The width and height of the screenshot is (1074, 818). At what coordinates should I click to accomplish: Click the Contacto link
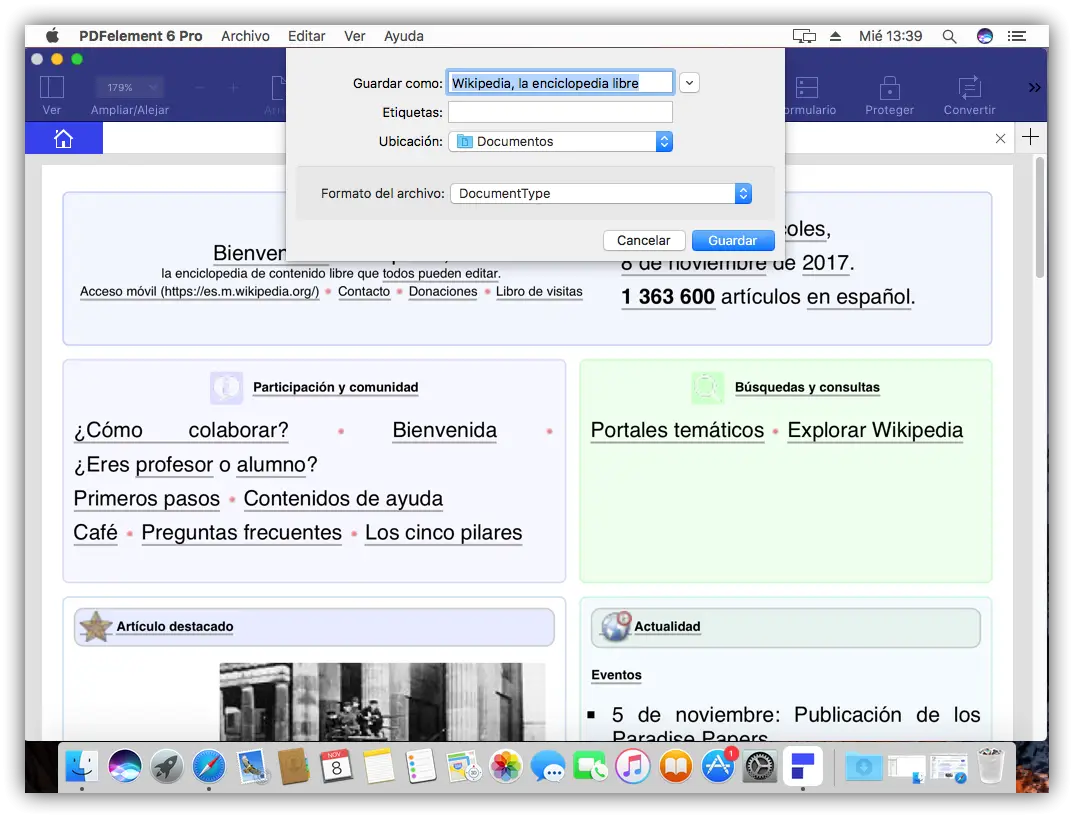coord(364,291)
